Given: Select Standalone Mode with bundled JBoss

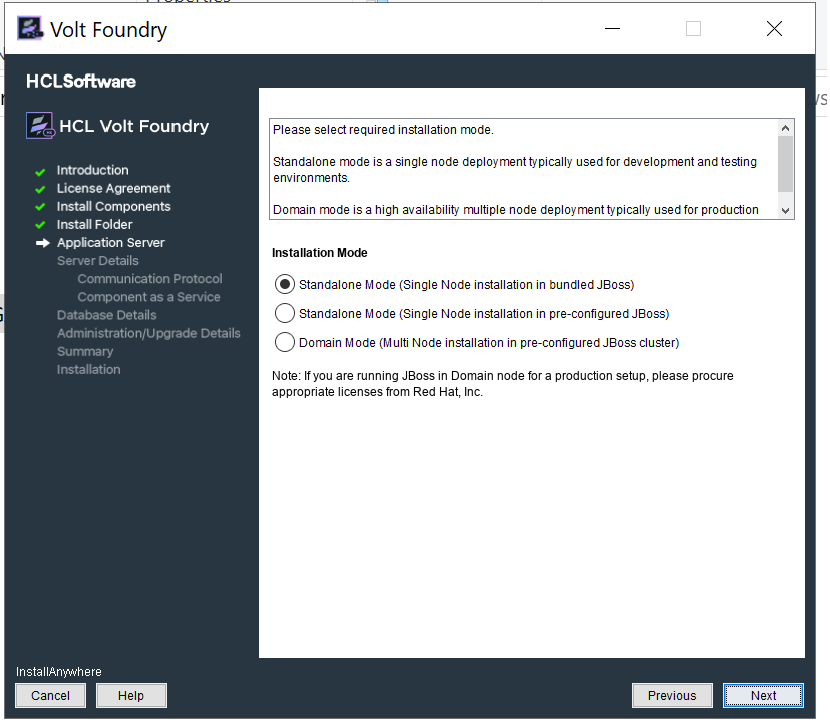Looking at the screenshot, I should click(285, 284).
